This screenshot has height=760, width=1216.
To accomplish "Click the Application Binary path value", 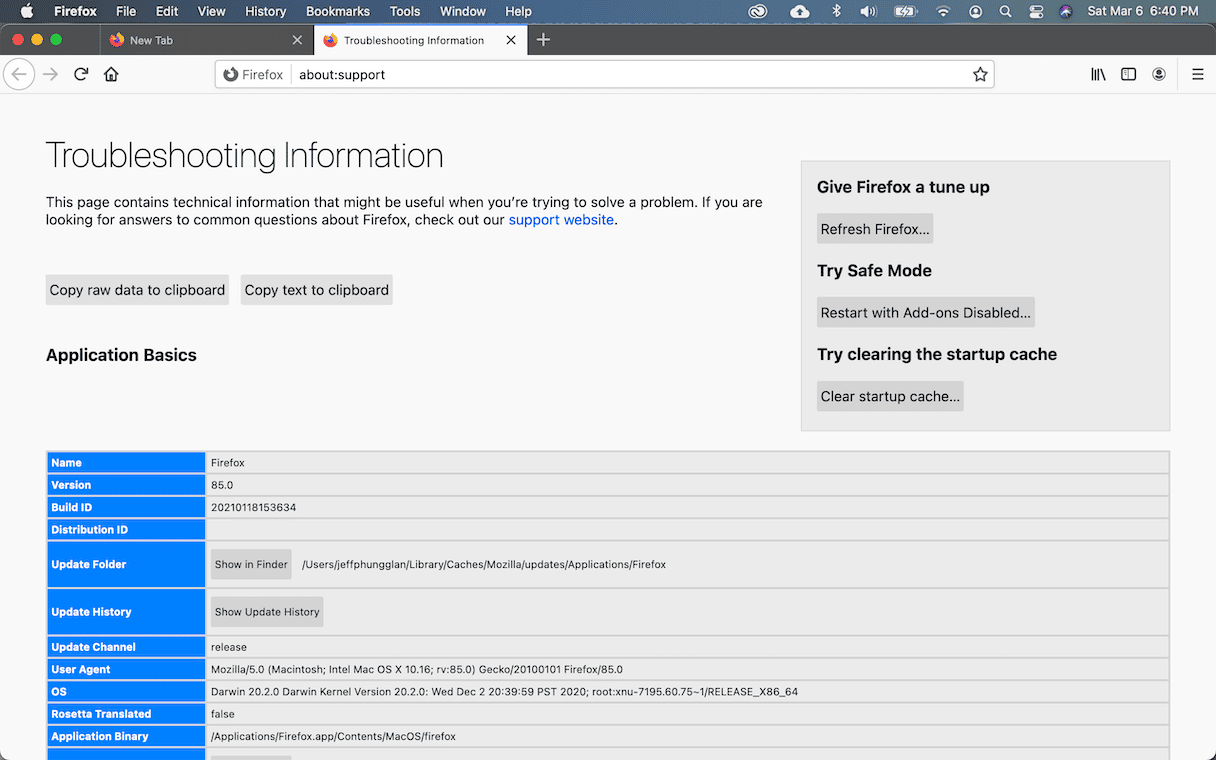I will [x=333, y=736].
